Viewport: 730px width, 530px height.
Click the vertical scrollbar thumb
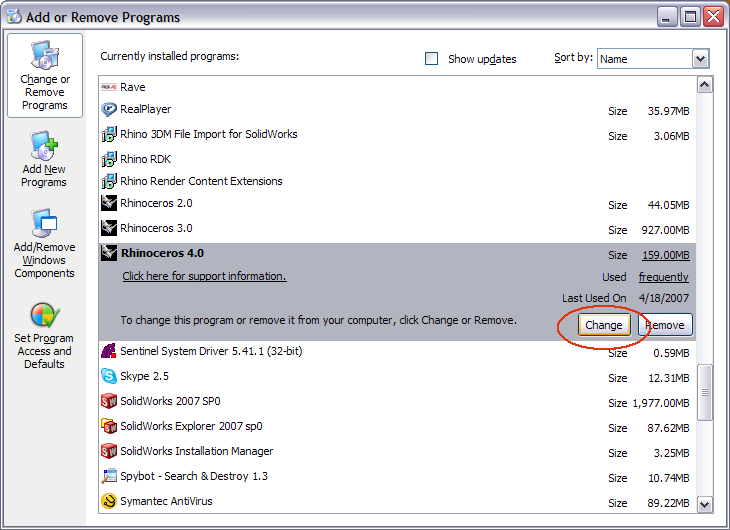pos(704,393)
